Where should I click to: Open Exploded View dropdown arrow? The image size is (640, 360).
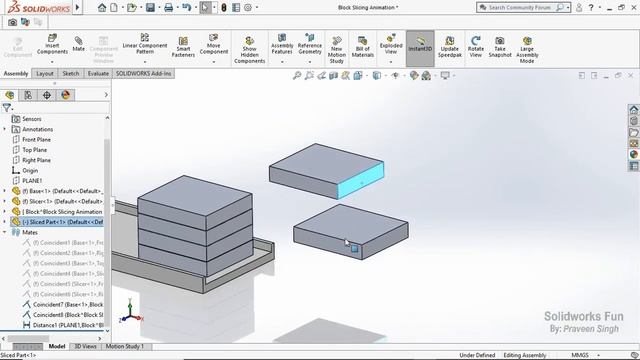pos(391,62)
